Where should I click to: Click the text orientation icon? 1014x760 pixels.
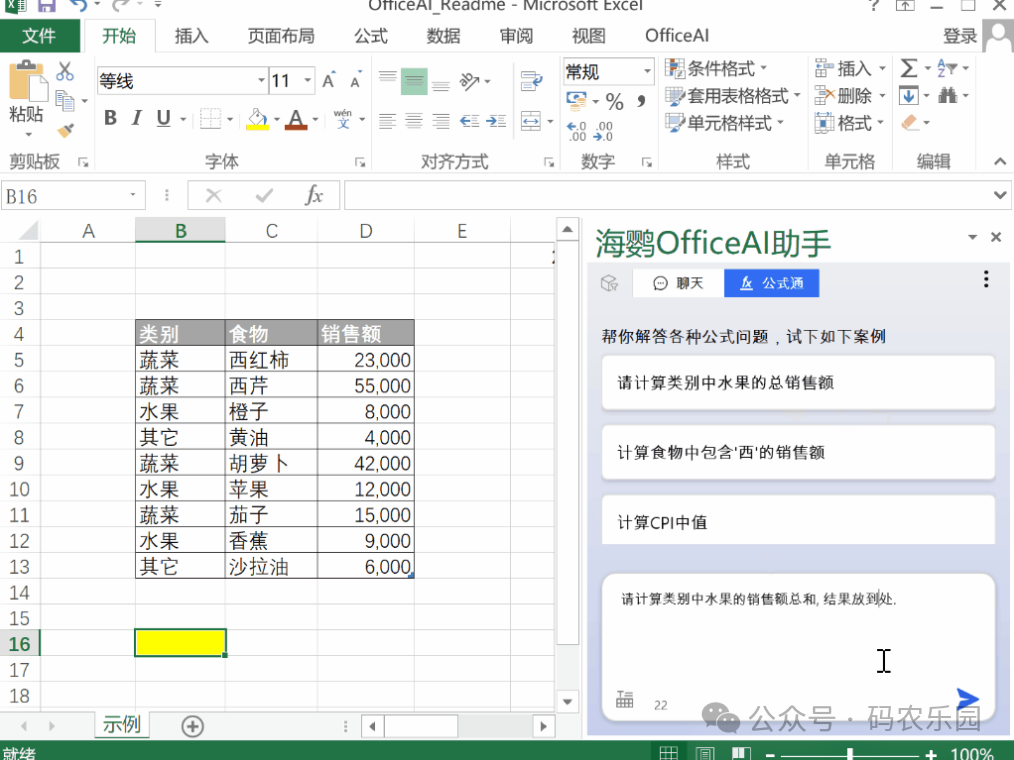point(469,81)
